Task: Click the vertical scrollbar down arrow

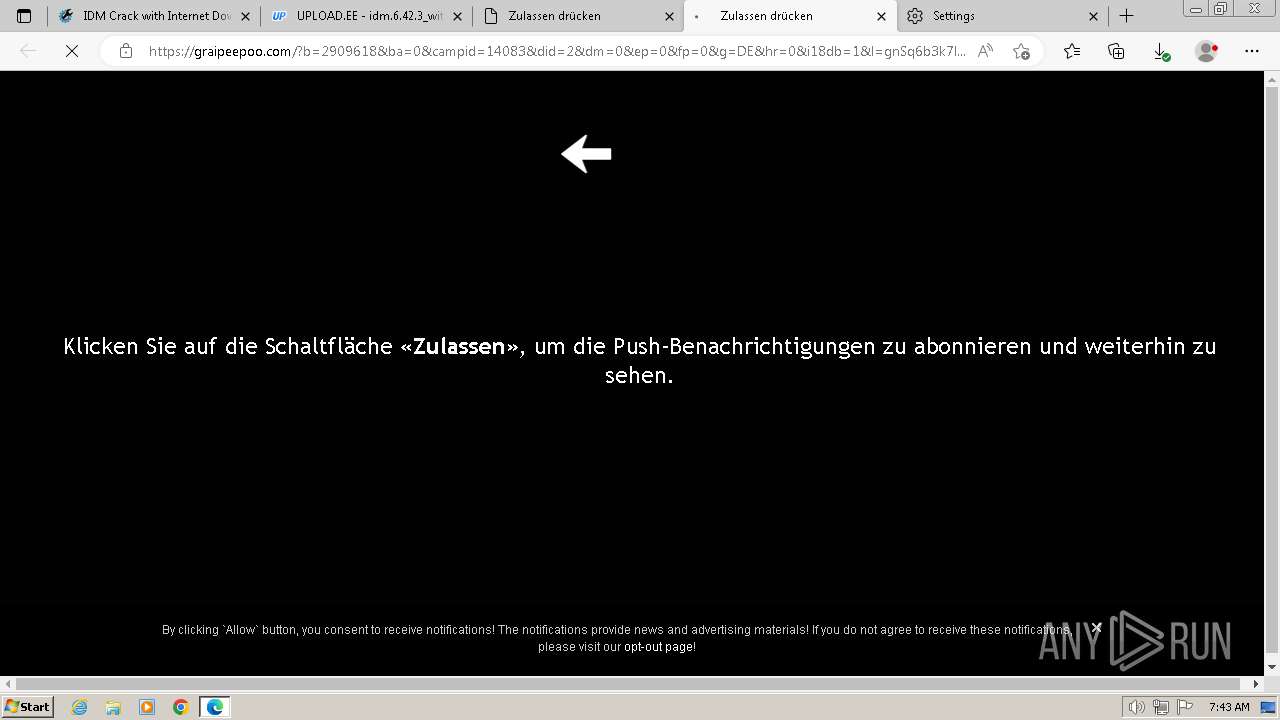Action: pyautogui.click(x=1272, y=667)
